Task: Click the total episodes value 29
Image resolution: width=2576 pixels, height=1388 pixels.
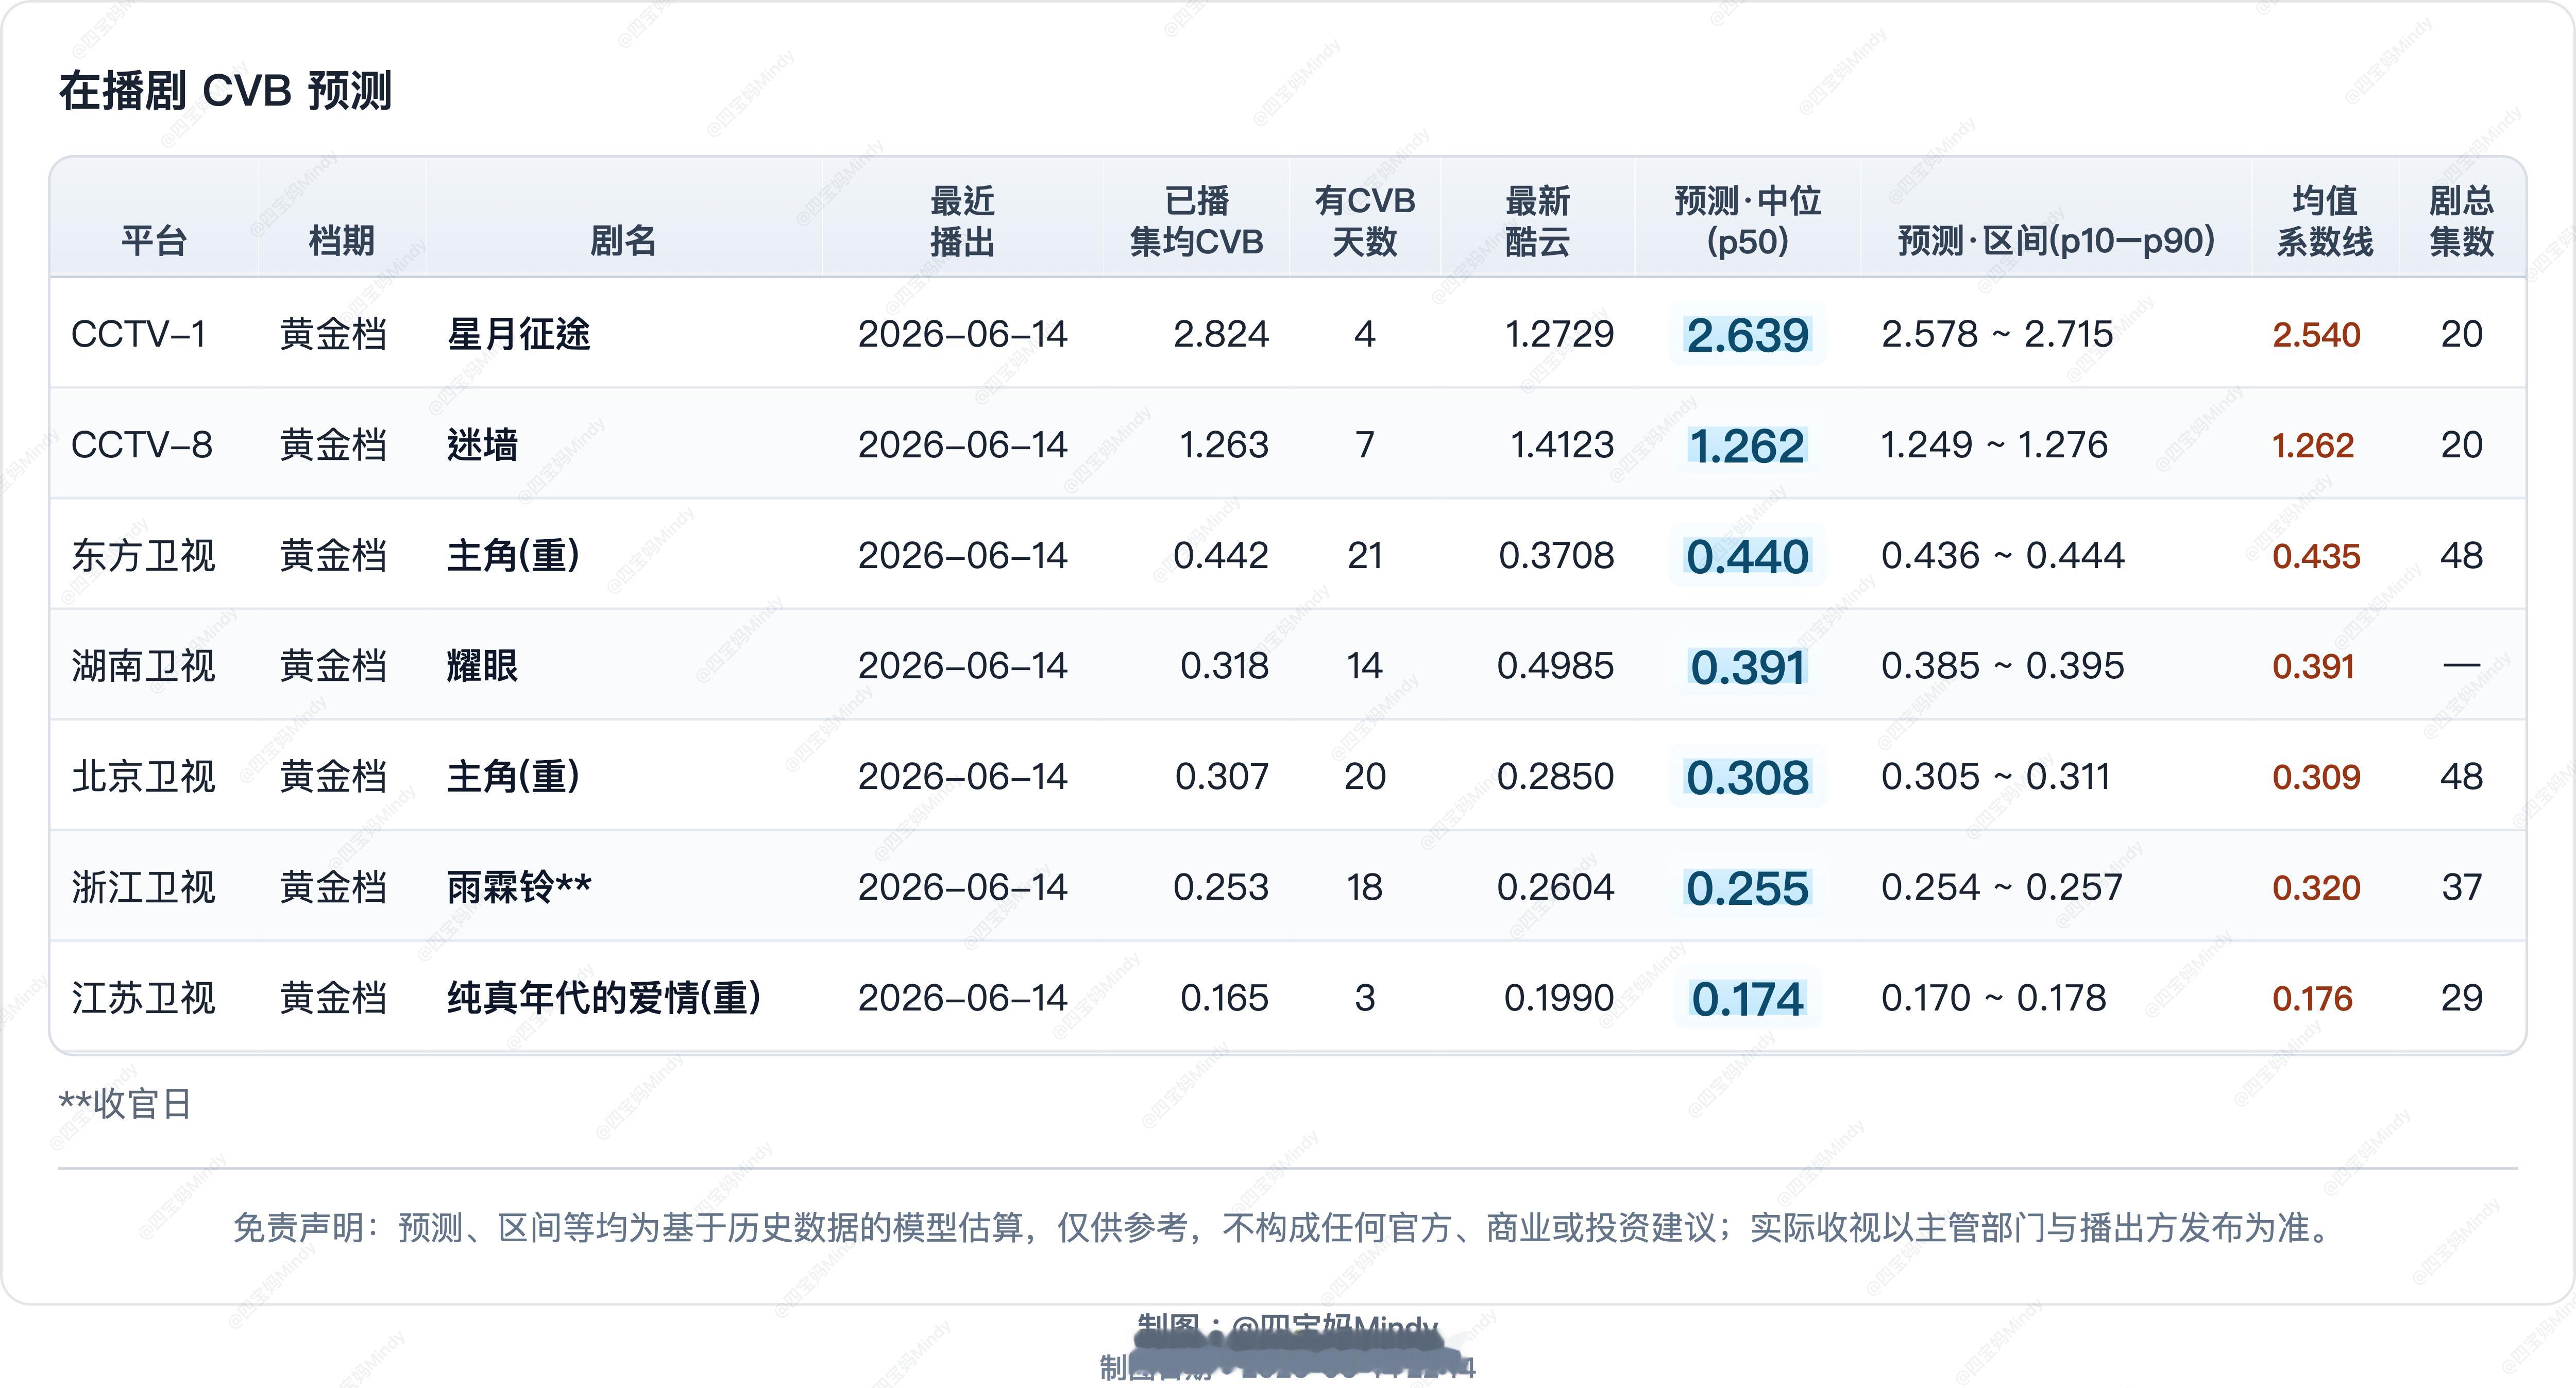Action: [2461, 998]
